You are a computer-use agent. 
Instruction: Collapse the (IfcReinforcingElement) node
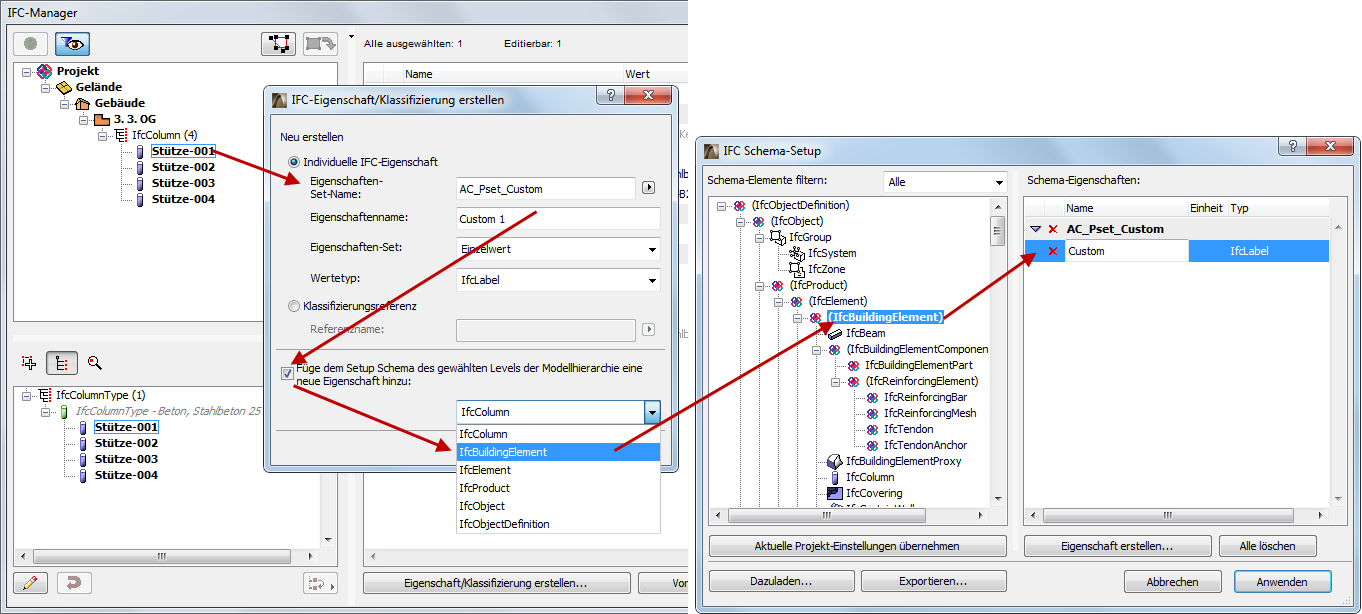coord(837,382)
